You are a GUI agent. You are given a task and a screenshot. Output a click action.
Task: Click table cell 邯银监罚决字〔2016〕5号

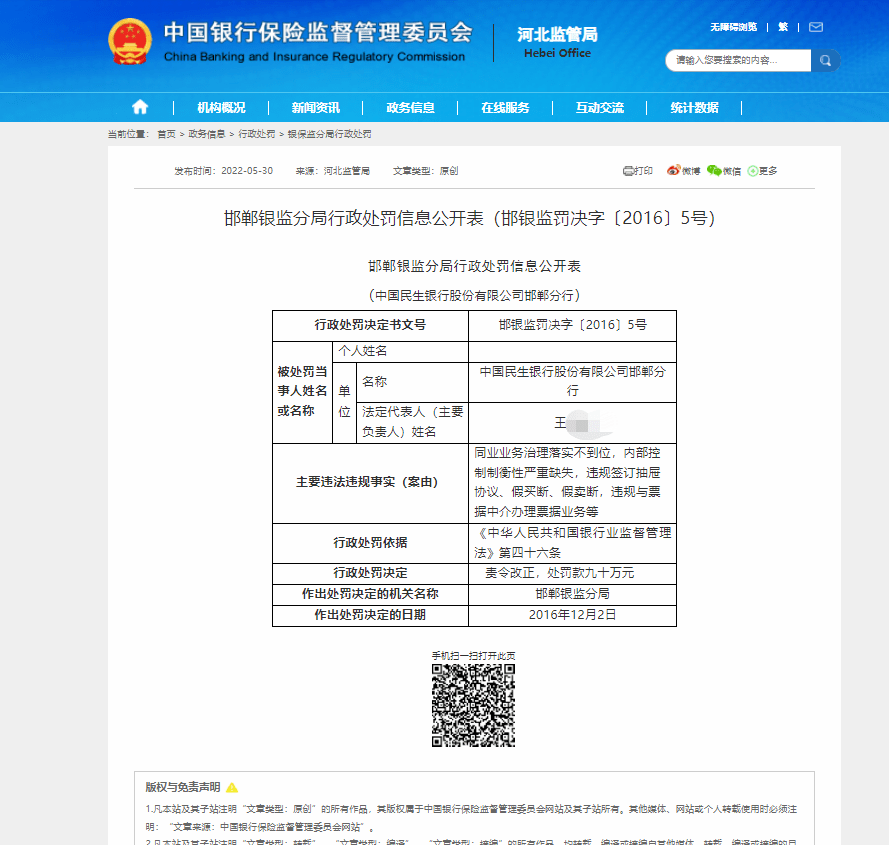pyautogui.click(x=573, y=325)
